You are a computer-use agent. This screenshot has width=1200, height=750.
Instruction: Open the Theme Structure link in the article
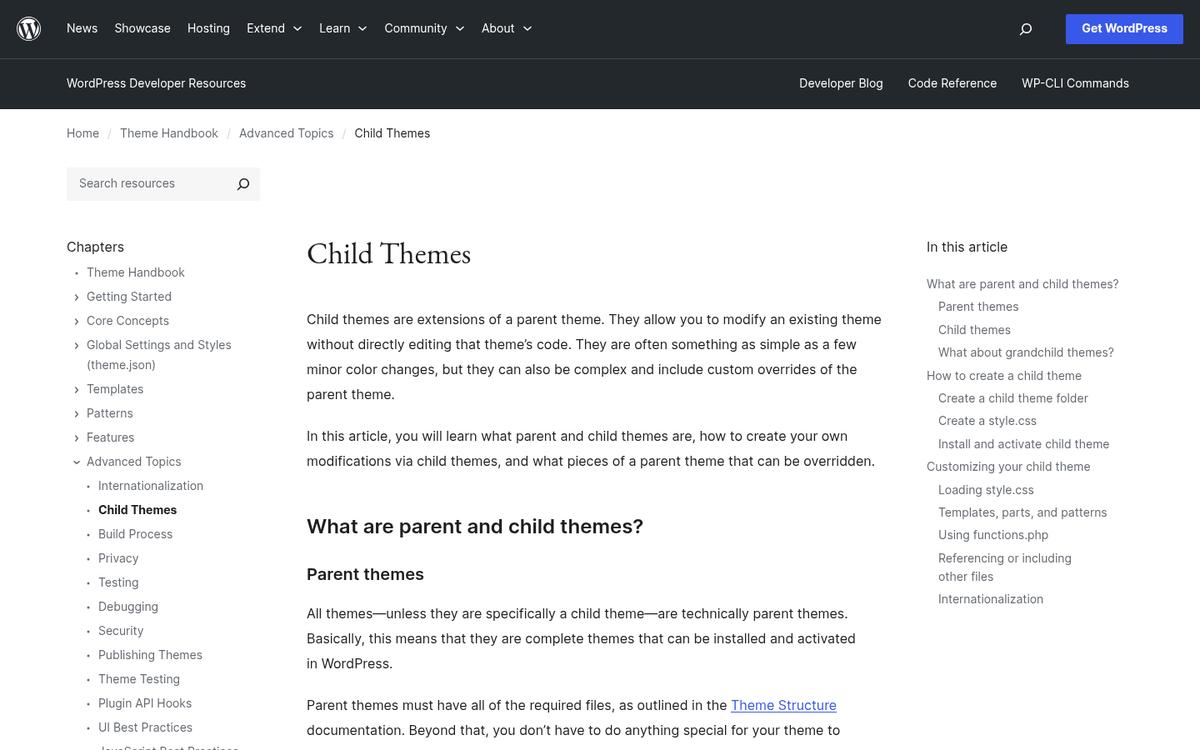[783, 705]
